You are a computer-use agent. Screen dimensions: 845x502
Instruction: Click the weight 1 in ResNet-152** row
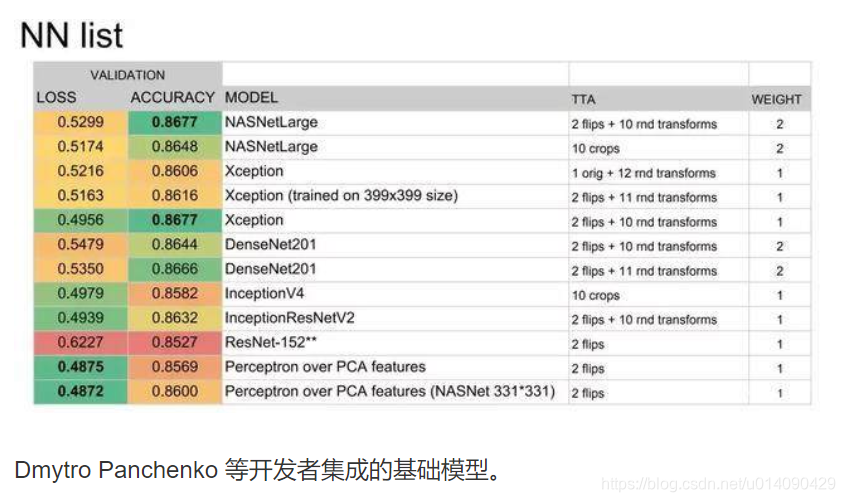click(x=779, y=345)
